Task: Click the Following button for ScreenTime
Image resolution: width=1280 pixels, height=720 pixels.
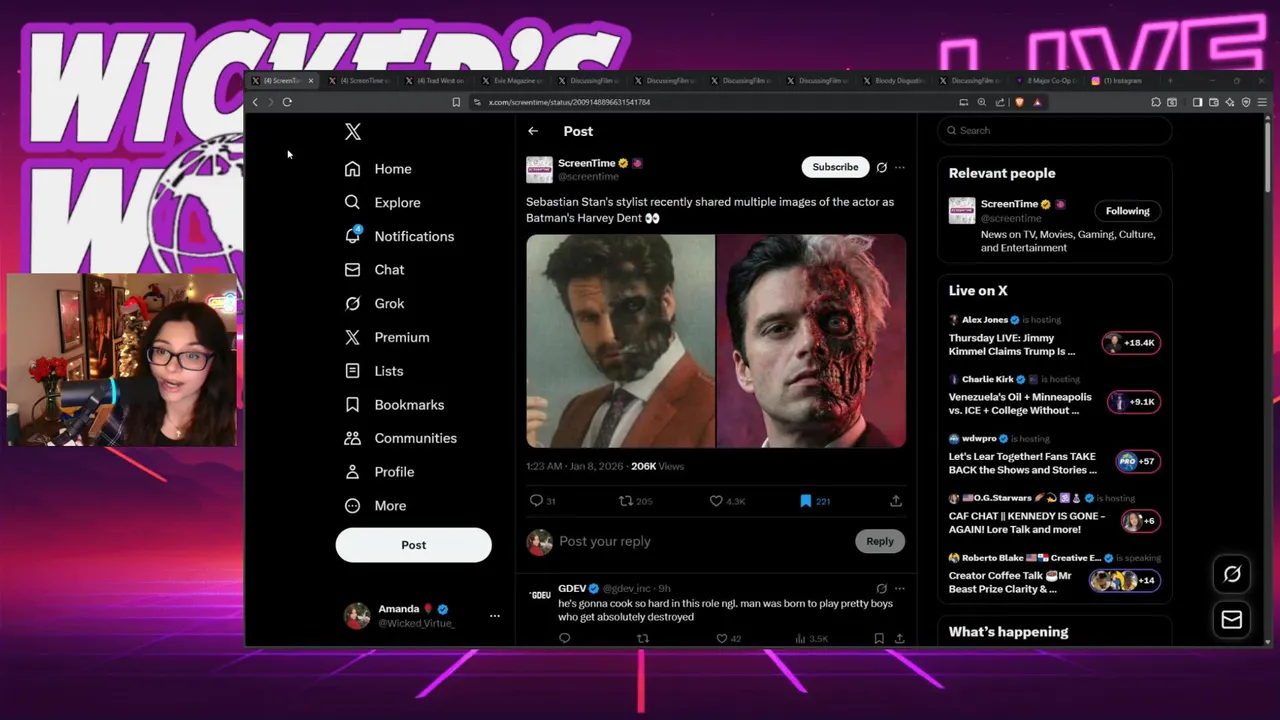Action: [x=1127, y=211]
